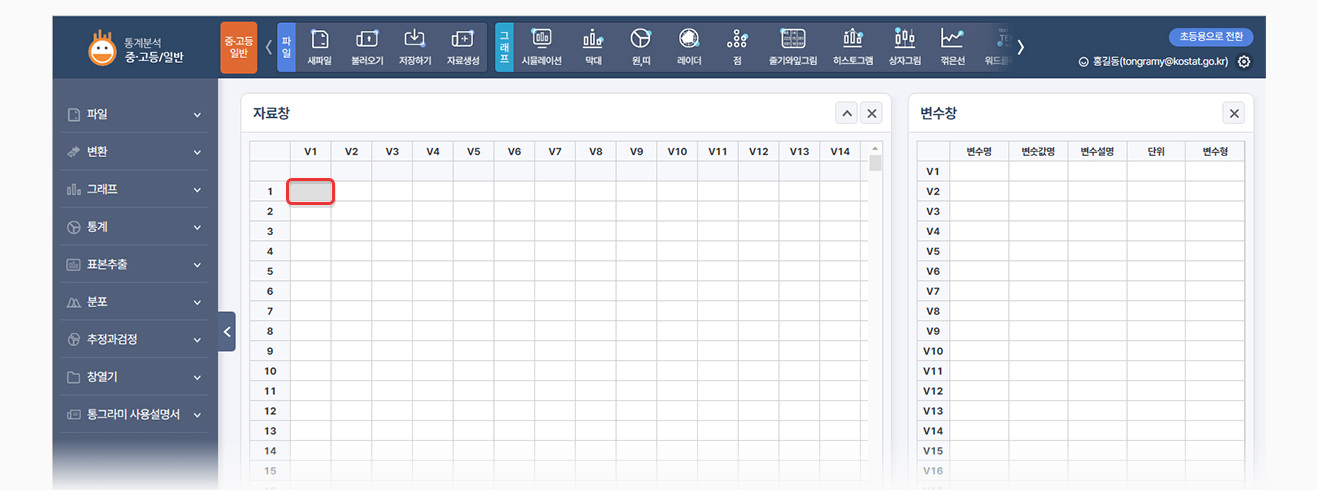Click the V3 column header in 자료창
The height and width of the screenshot is (490, 1318).
[x=392, y=151]
